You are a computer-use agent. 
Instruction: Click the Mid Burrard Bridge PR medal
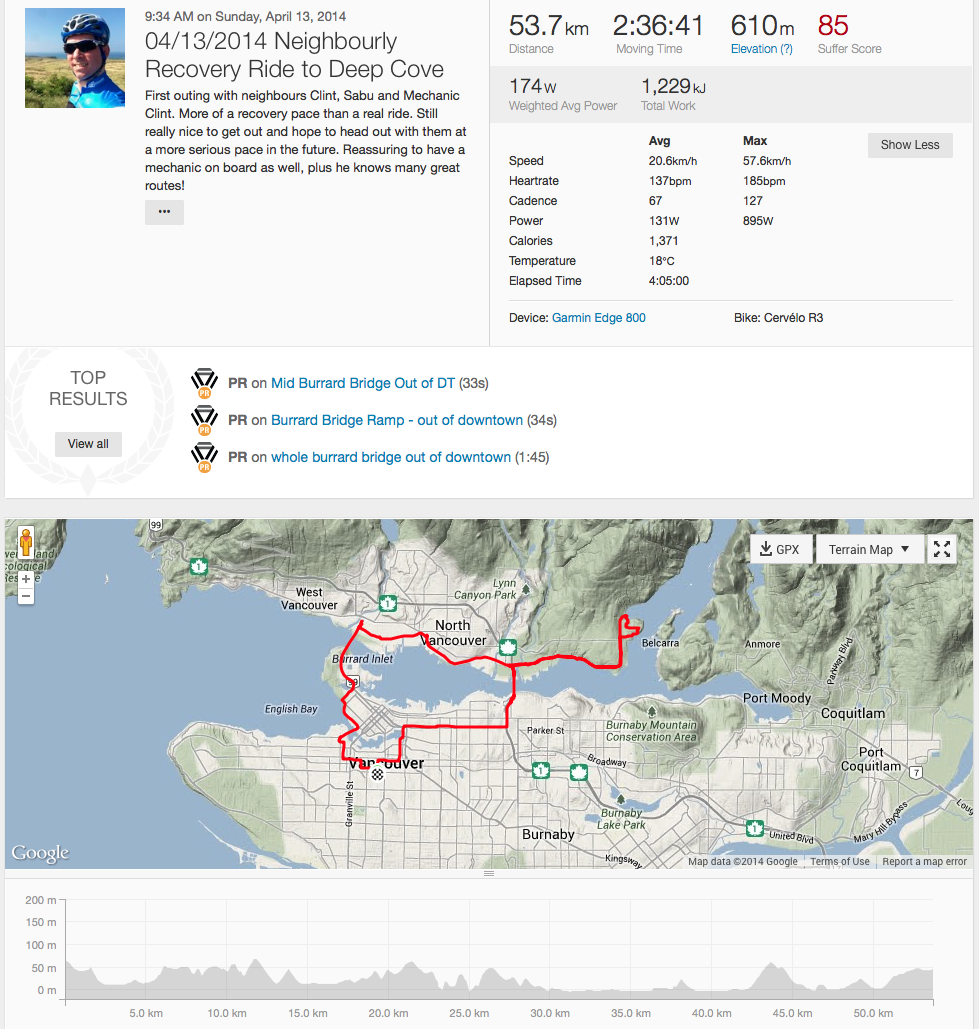[204, 384]
